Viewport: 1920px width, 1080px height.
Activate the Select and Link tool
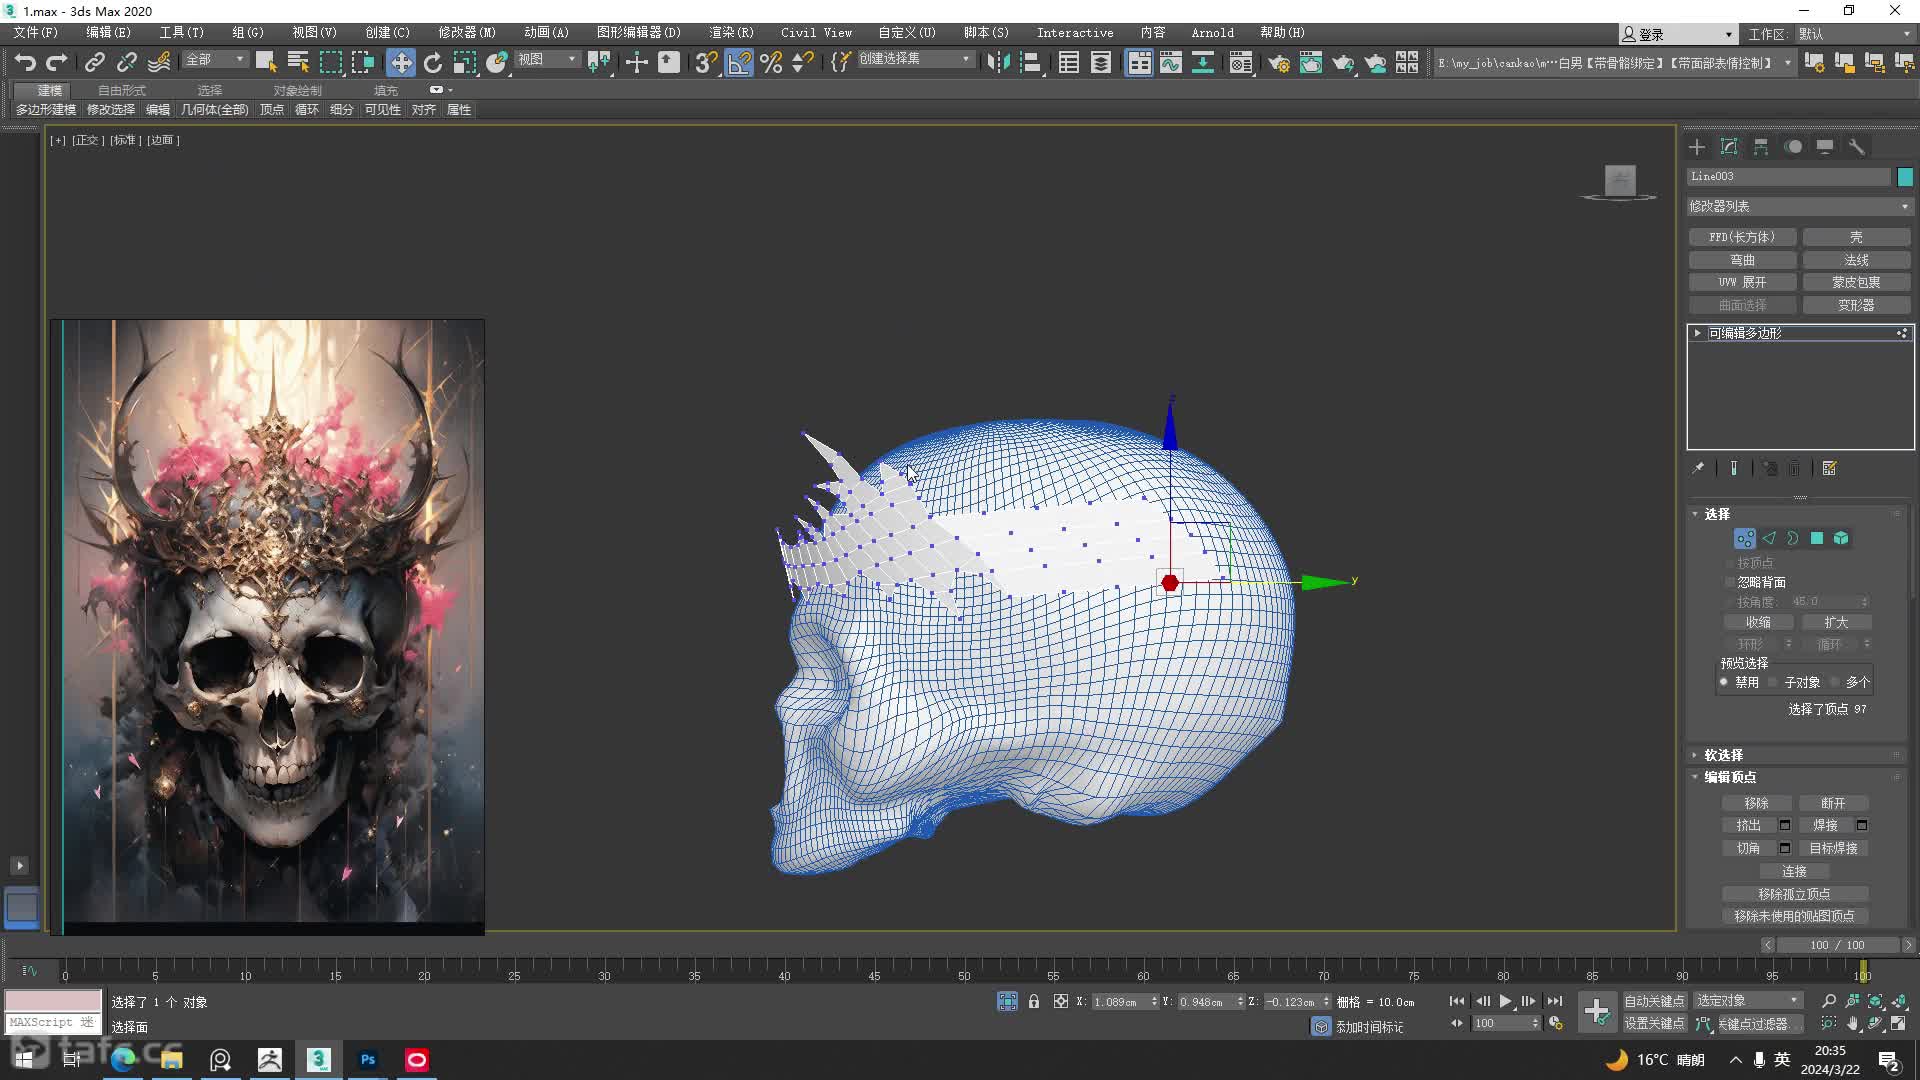tap(94, 62)
